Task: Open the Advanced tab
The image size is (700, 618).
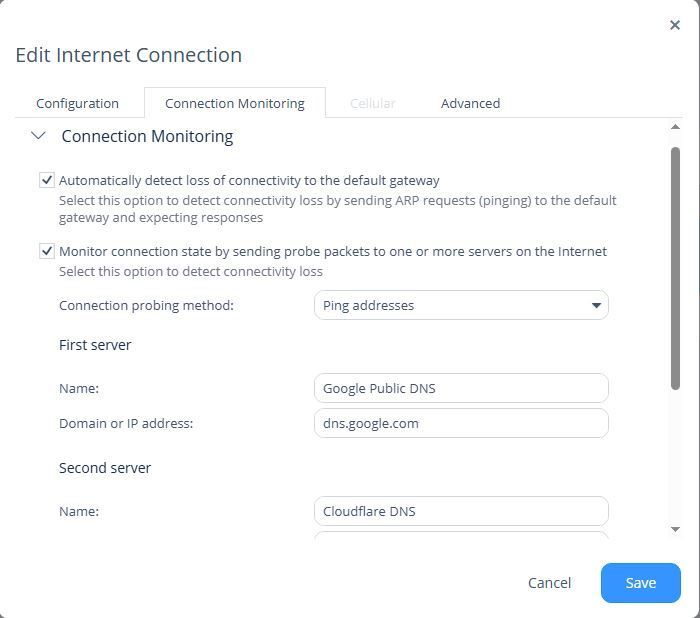Action: tap(470, 103)
